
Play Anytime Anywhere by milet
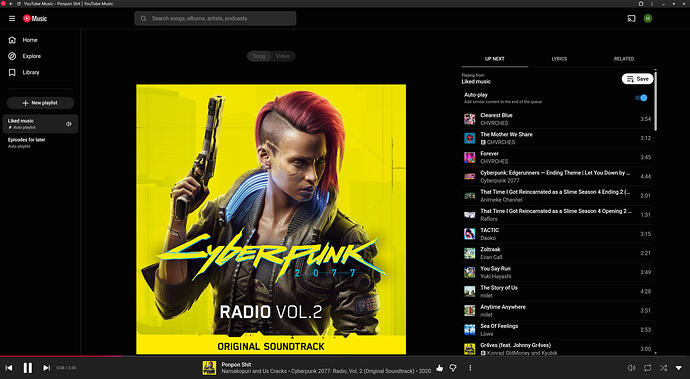[x=558, y=310]
